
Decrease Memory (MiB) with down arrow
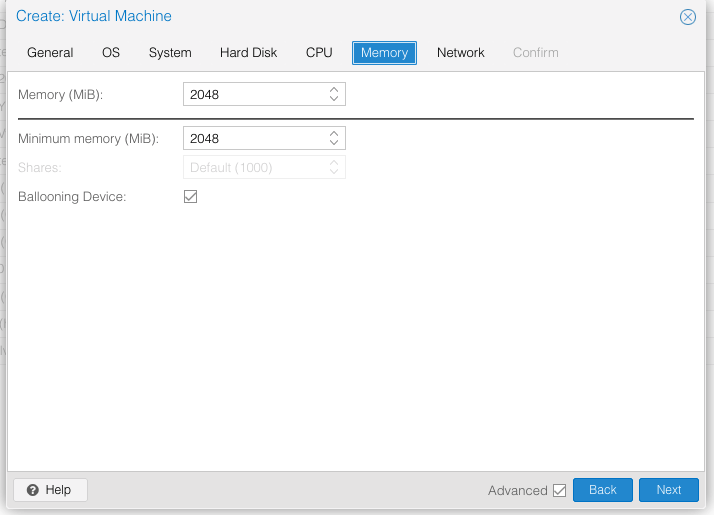334,98
